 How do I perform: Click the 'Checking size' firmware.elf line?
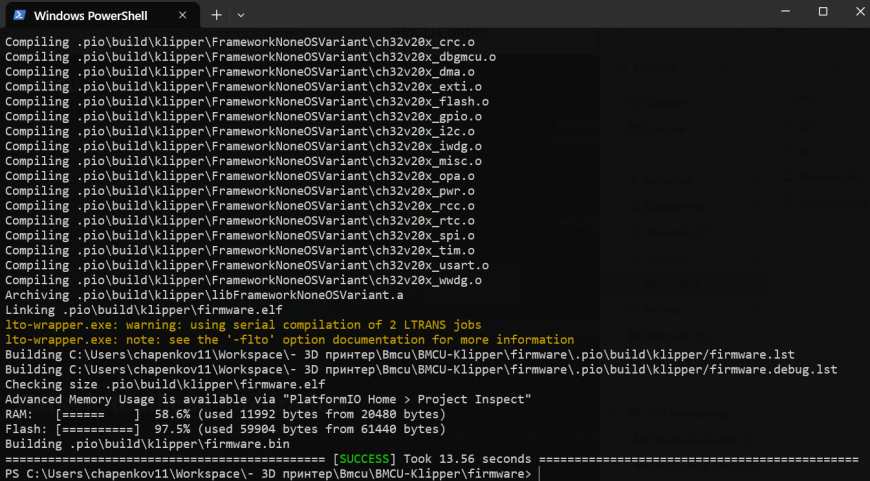pyautogui.click(x=165, y=384)
